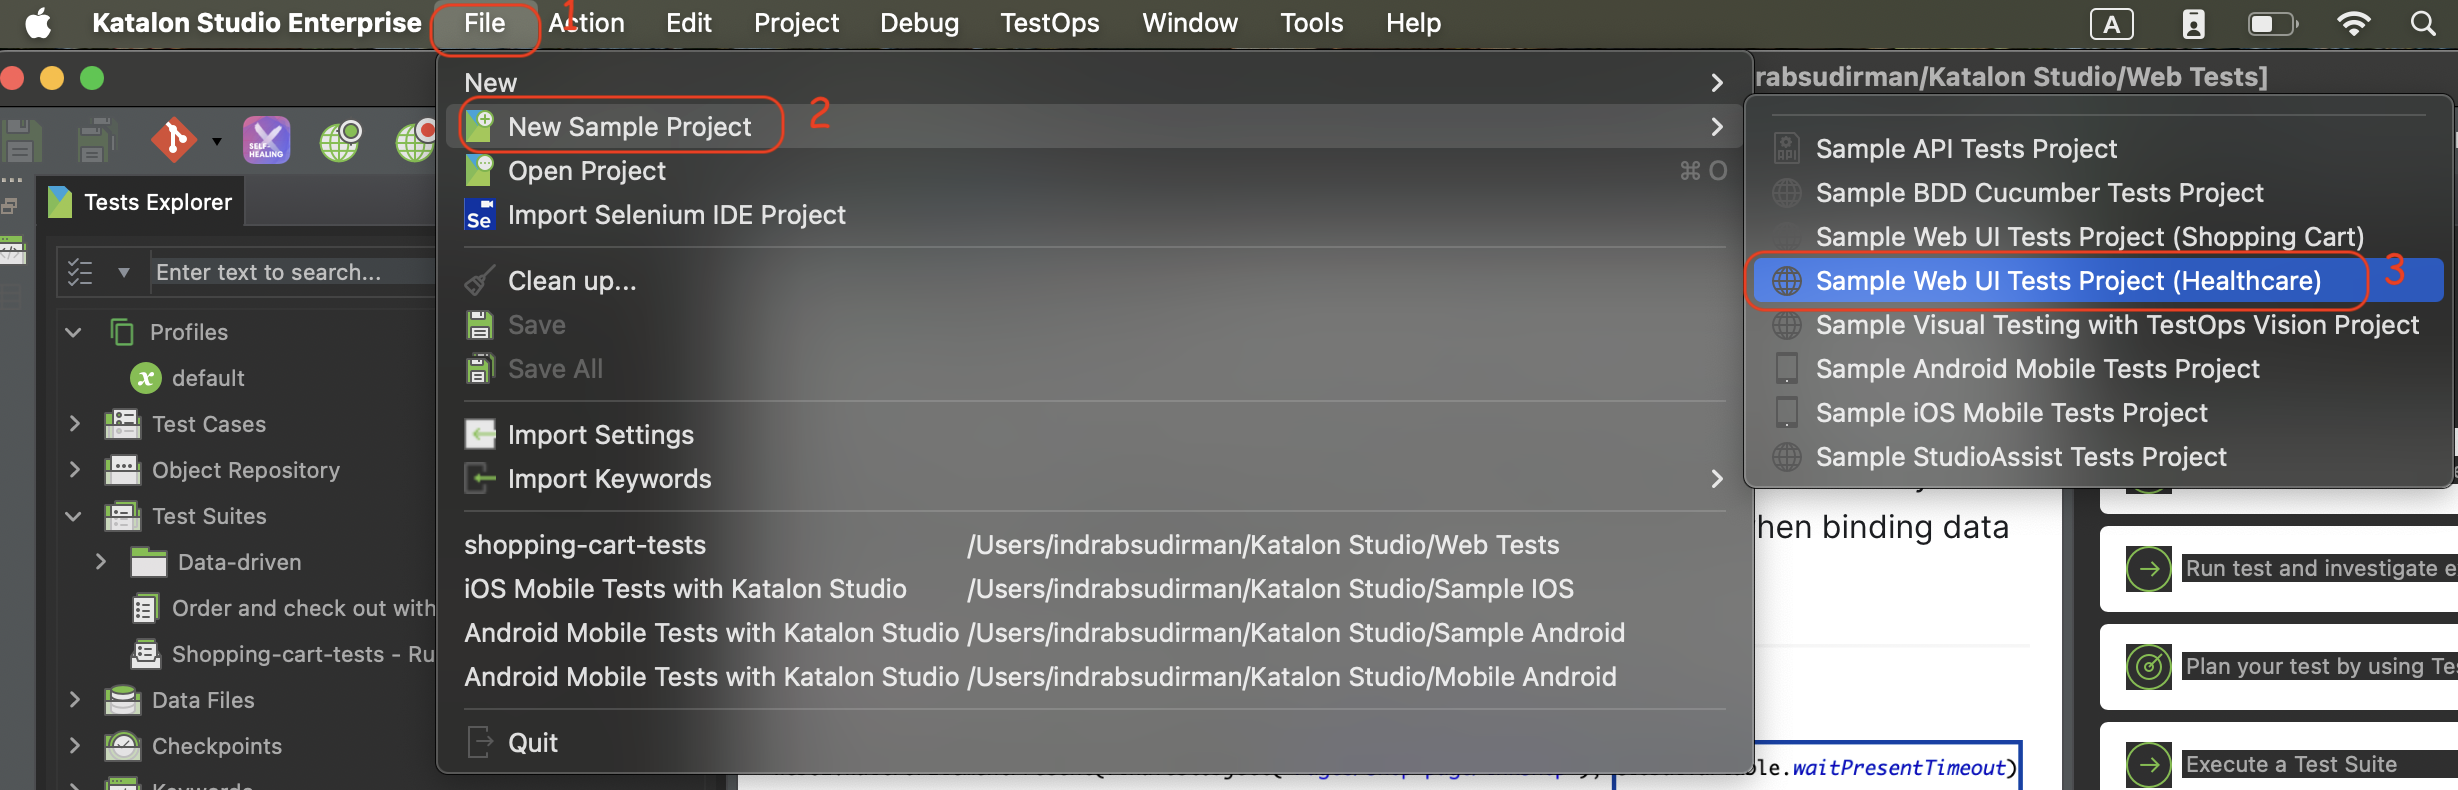Open Self-Healing Insights icon
Screen dimensions: 2458x790
tap(266, 139)
